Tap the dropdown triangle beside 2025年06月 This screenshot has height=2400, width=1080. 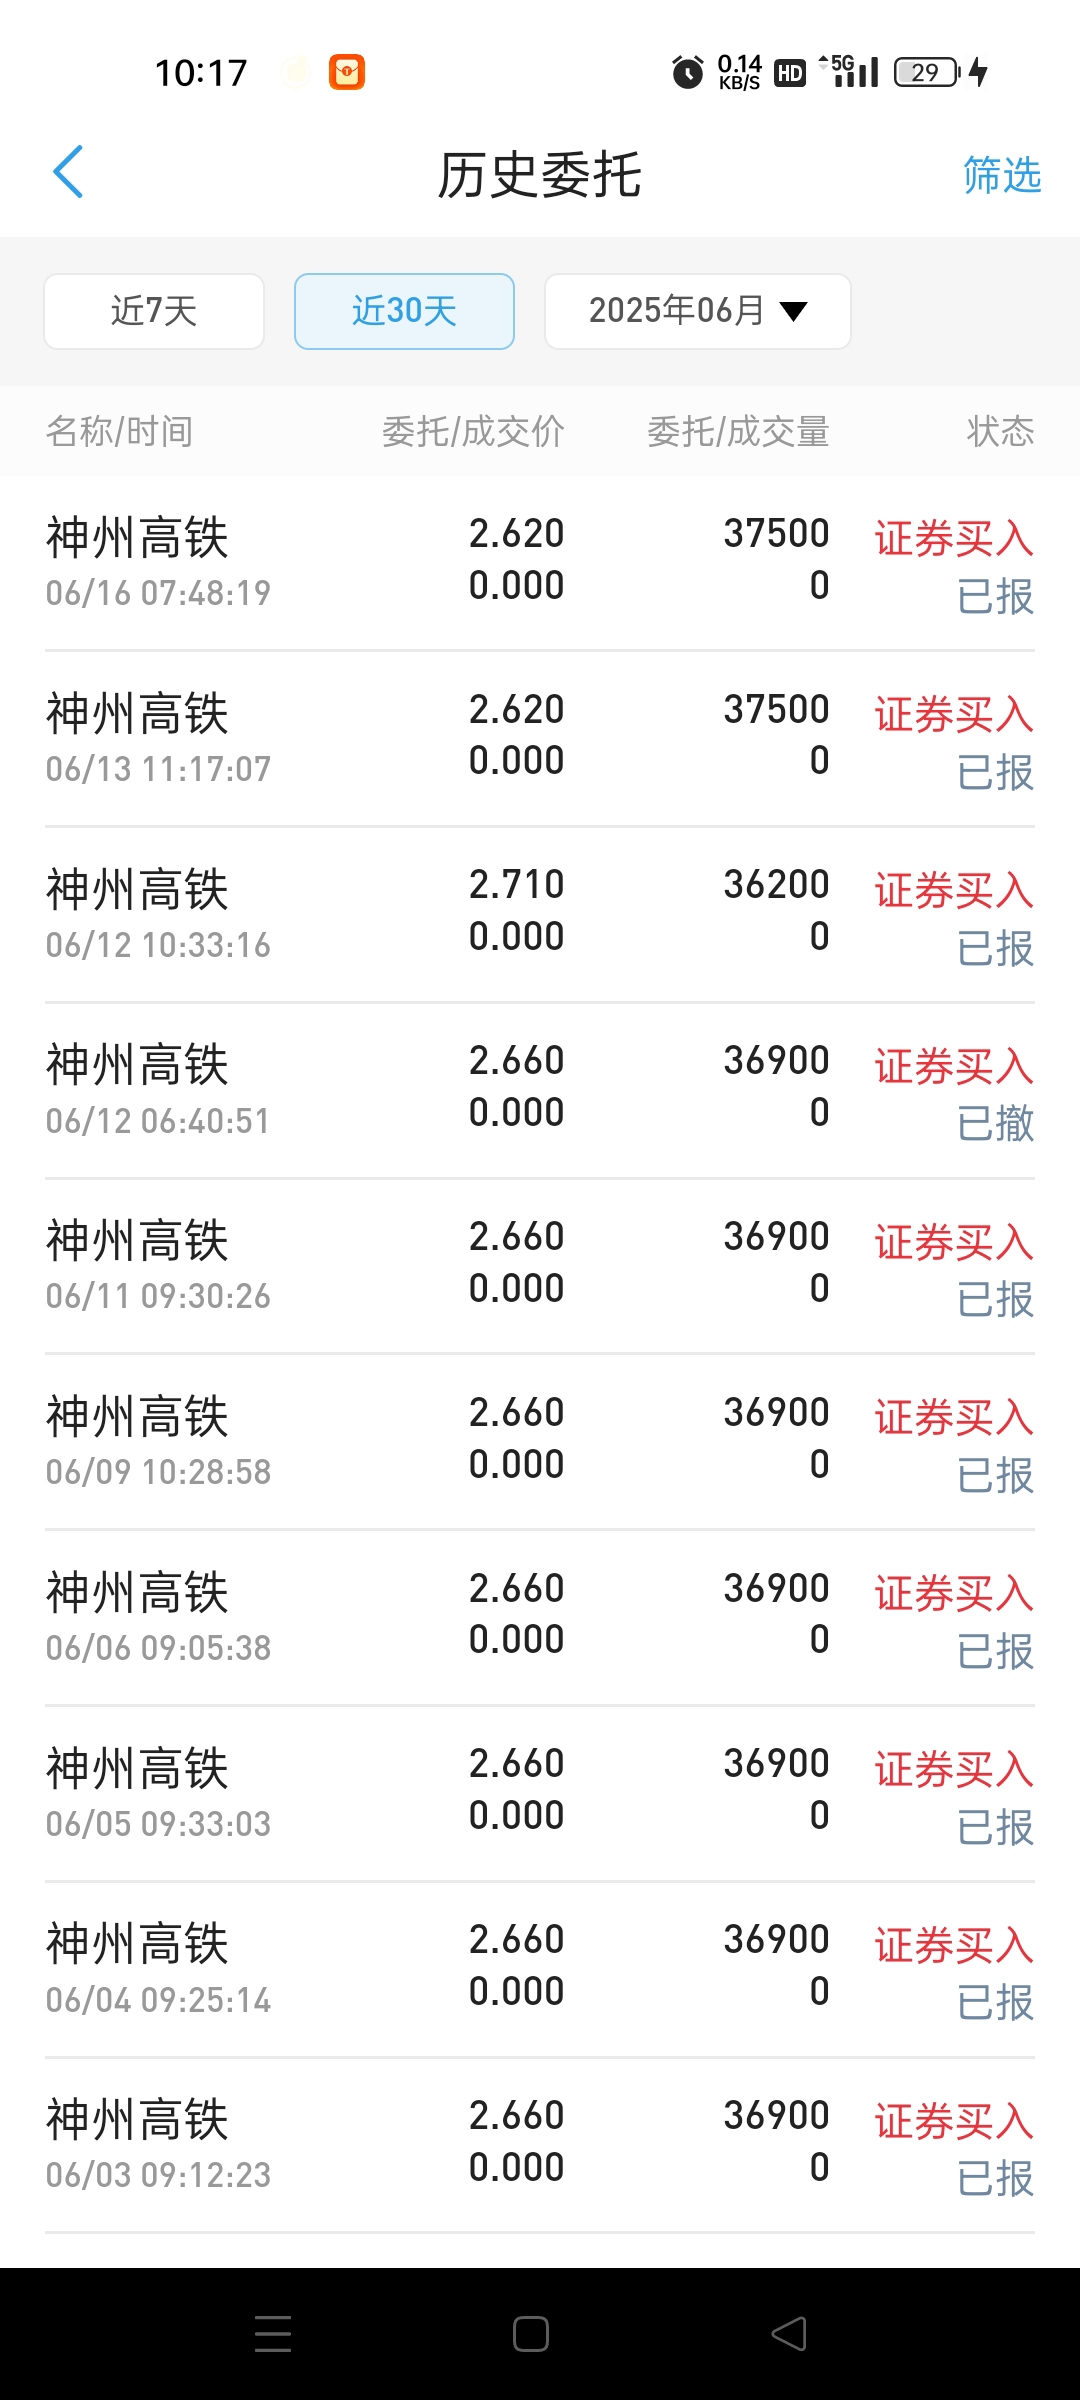tap(794, 312)
